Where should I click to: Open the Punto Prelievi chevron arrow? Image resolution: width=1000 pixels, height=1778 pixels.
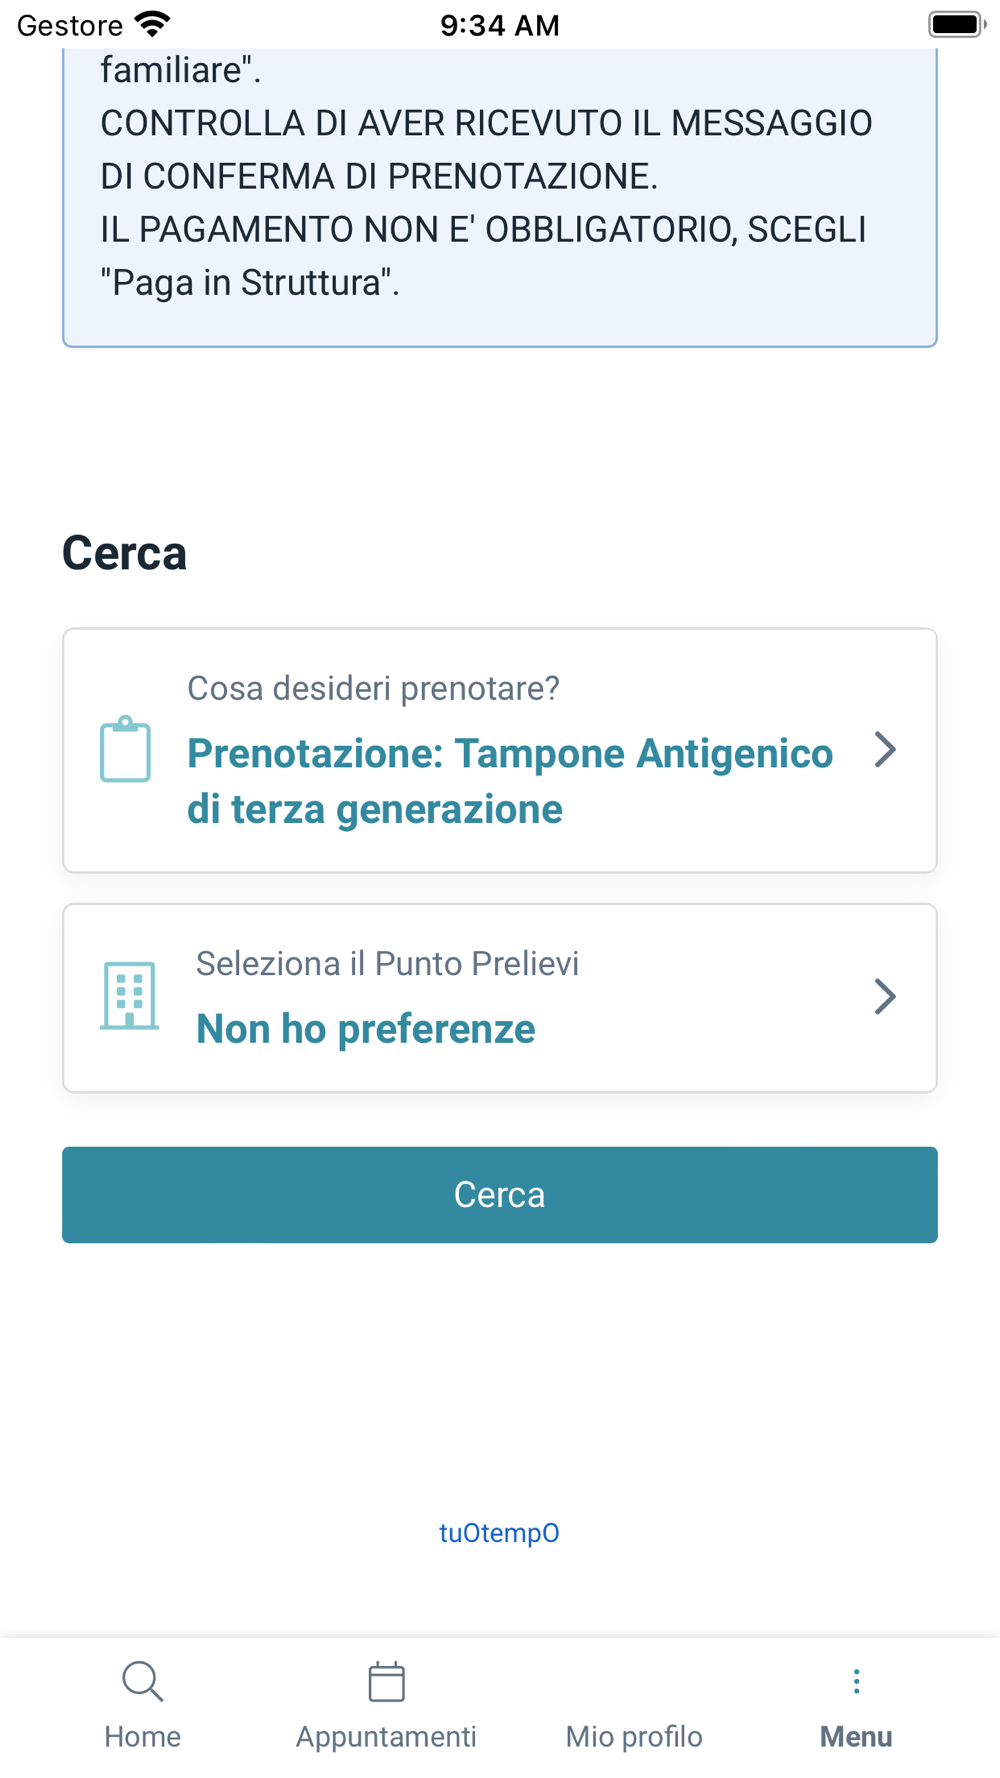884,996
